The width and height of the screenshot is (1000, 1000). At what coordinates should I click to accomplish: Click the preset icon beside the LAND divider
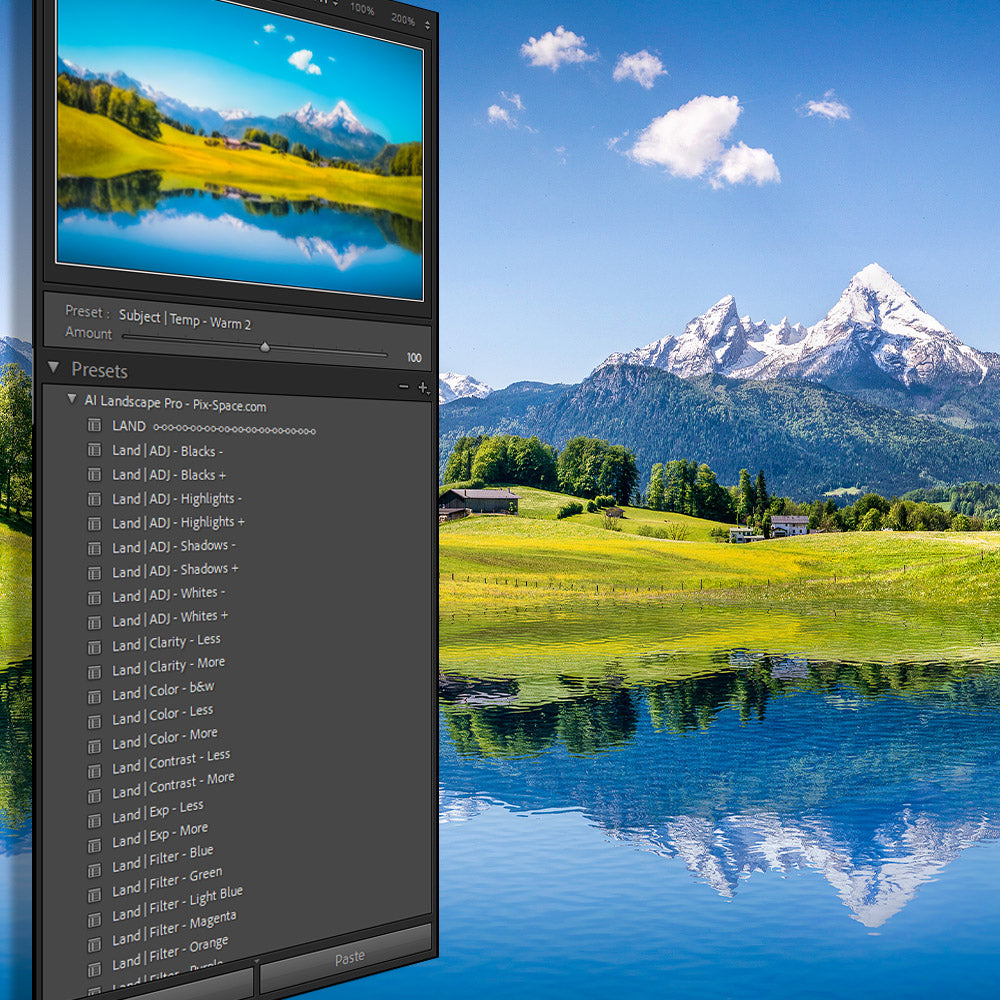tap(94, 425)
